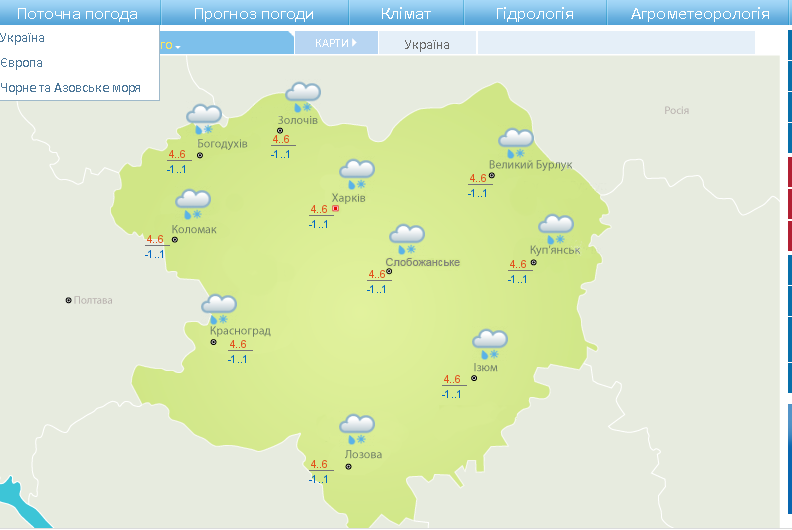The width and height of the screenshot is (792, 530).
Task: Click Харків day temperature 4..6
Action: point(319,209)
